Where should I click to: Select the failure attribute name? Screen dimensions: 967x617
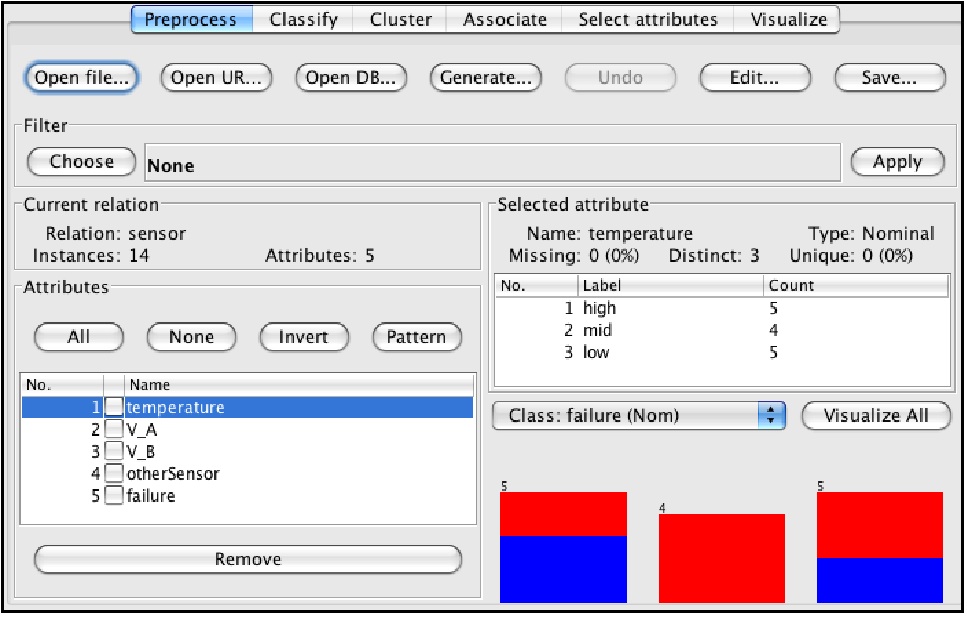click(x=151, y=495)
